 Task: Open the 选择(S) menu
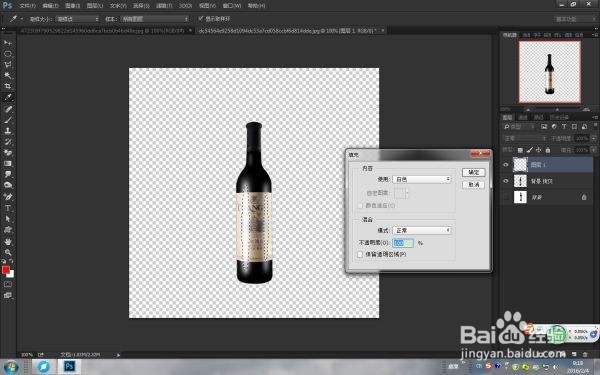(141, 6)
